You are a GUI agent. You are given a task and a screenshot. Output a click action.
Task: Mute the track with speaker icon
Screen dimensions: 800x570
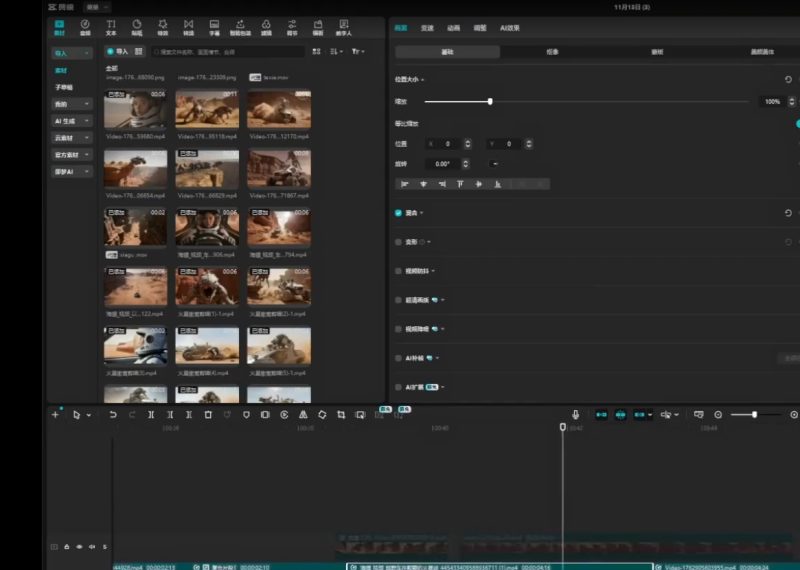92,547
